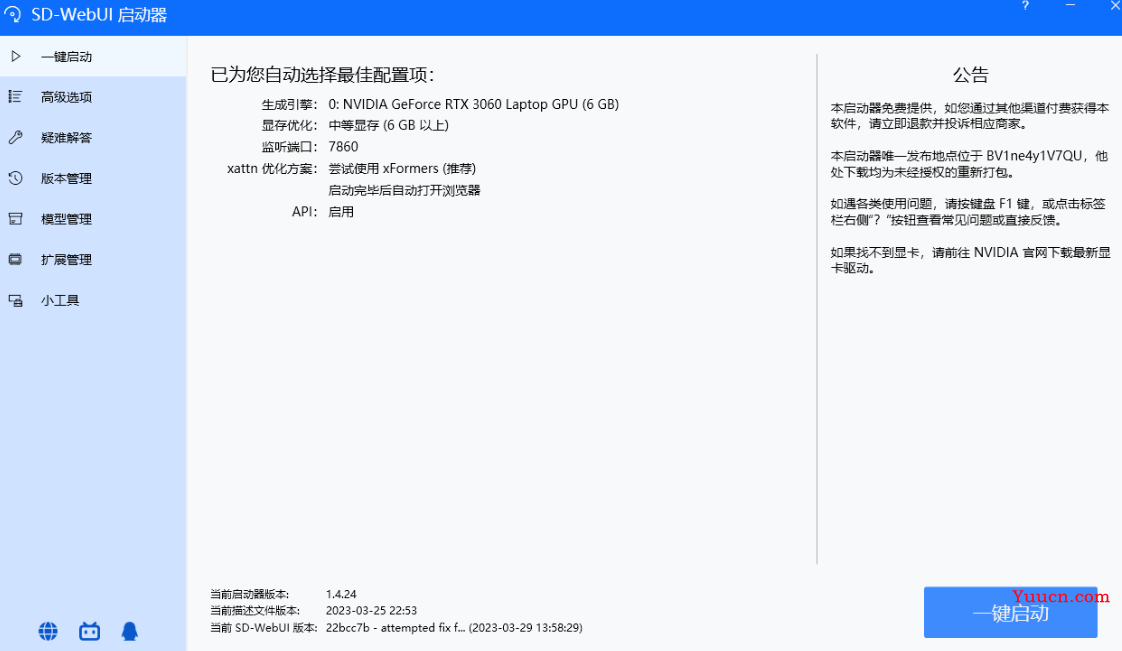Open the globe website icon at sidebar bottom
The image size is (1122, 651).
48,631
